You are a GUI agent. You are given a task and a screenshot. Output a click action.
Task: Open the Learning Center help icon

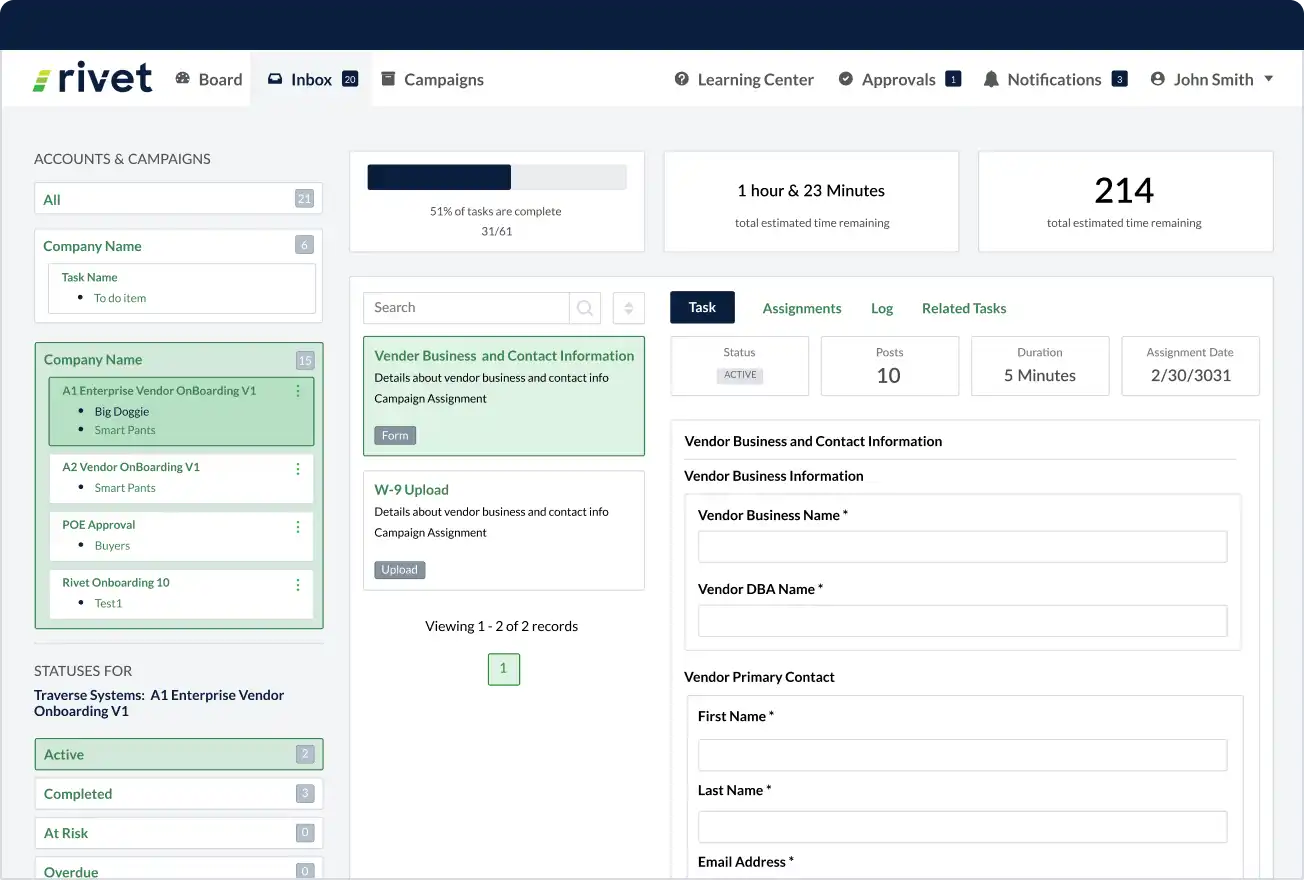click(683, 79)
